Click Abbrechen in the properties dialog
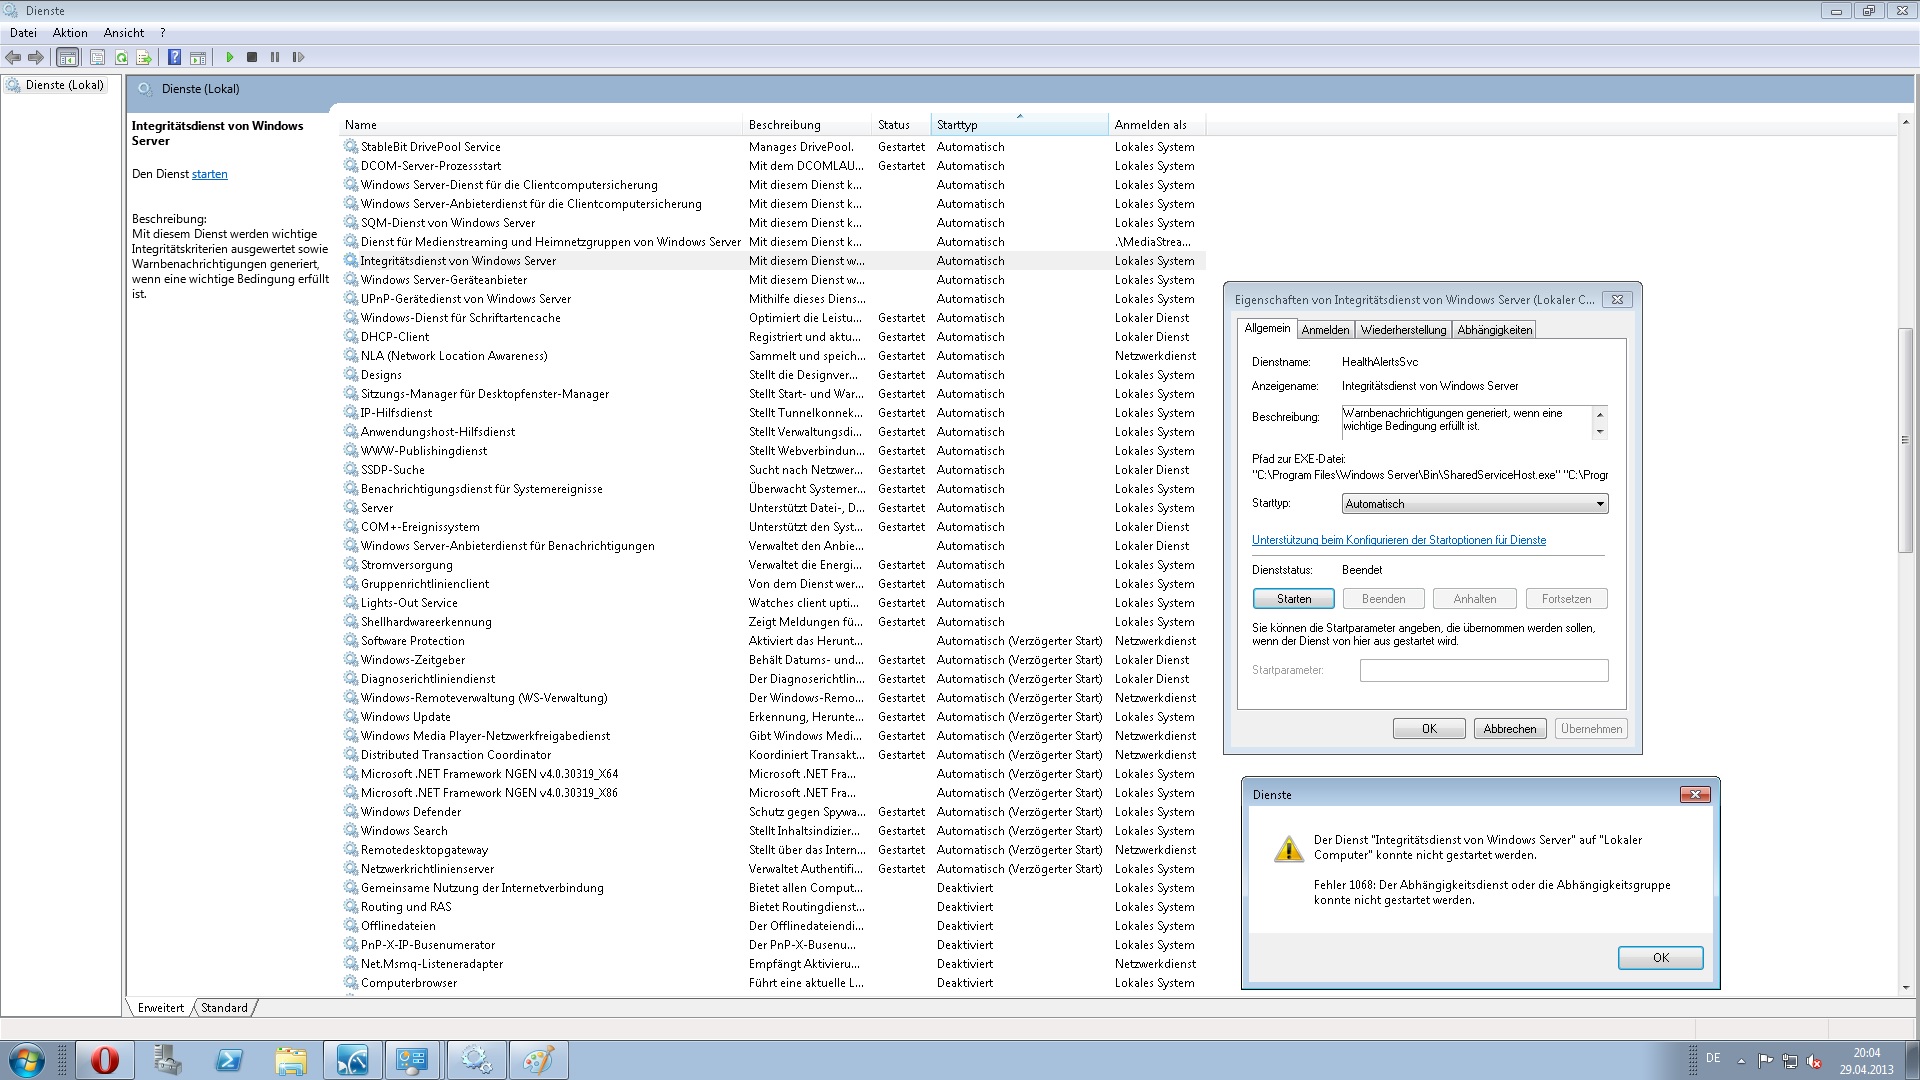 coord(1510,729)
